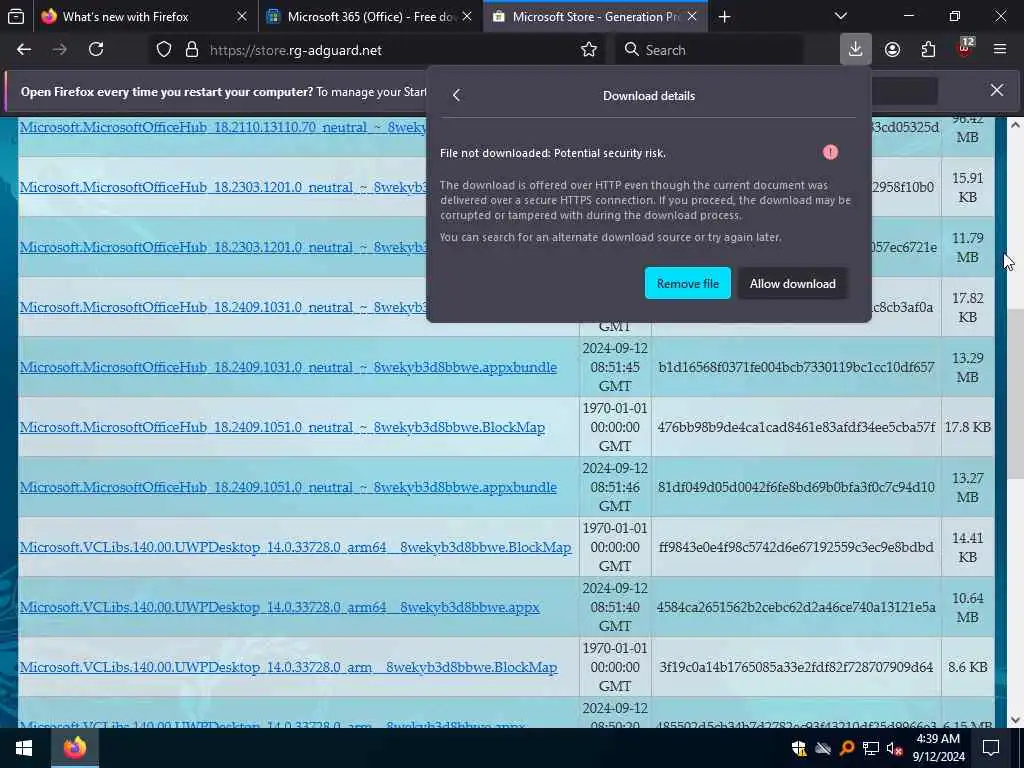Open a new tab

click(x=724, y=17)
